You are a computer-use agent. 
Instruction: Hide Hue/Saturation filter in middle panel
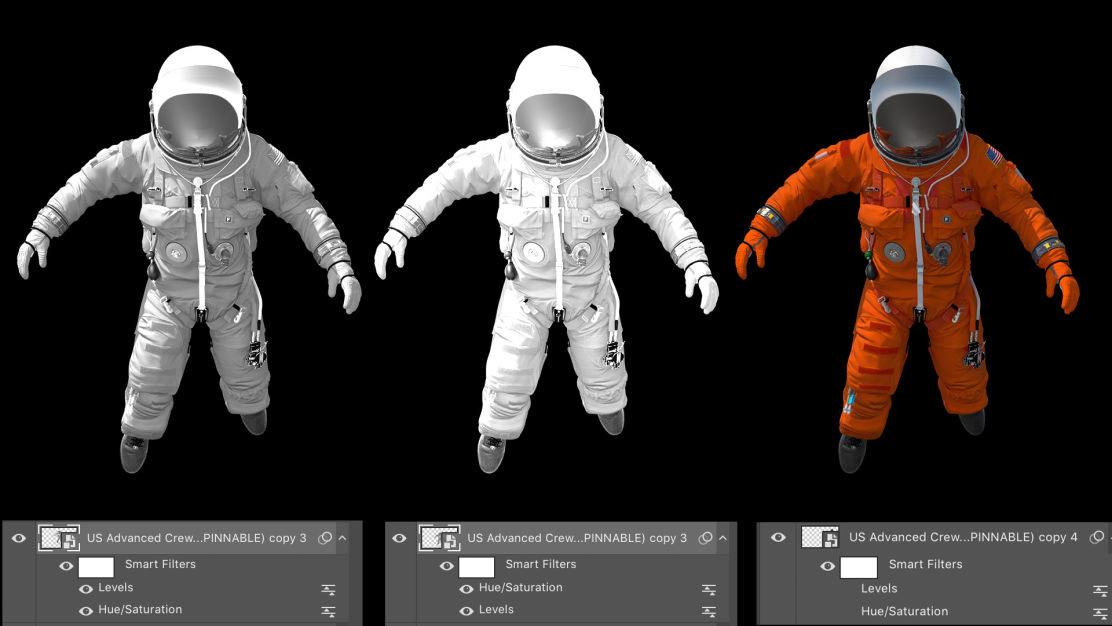click(x=466, y=588)
